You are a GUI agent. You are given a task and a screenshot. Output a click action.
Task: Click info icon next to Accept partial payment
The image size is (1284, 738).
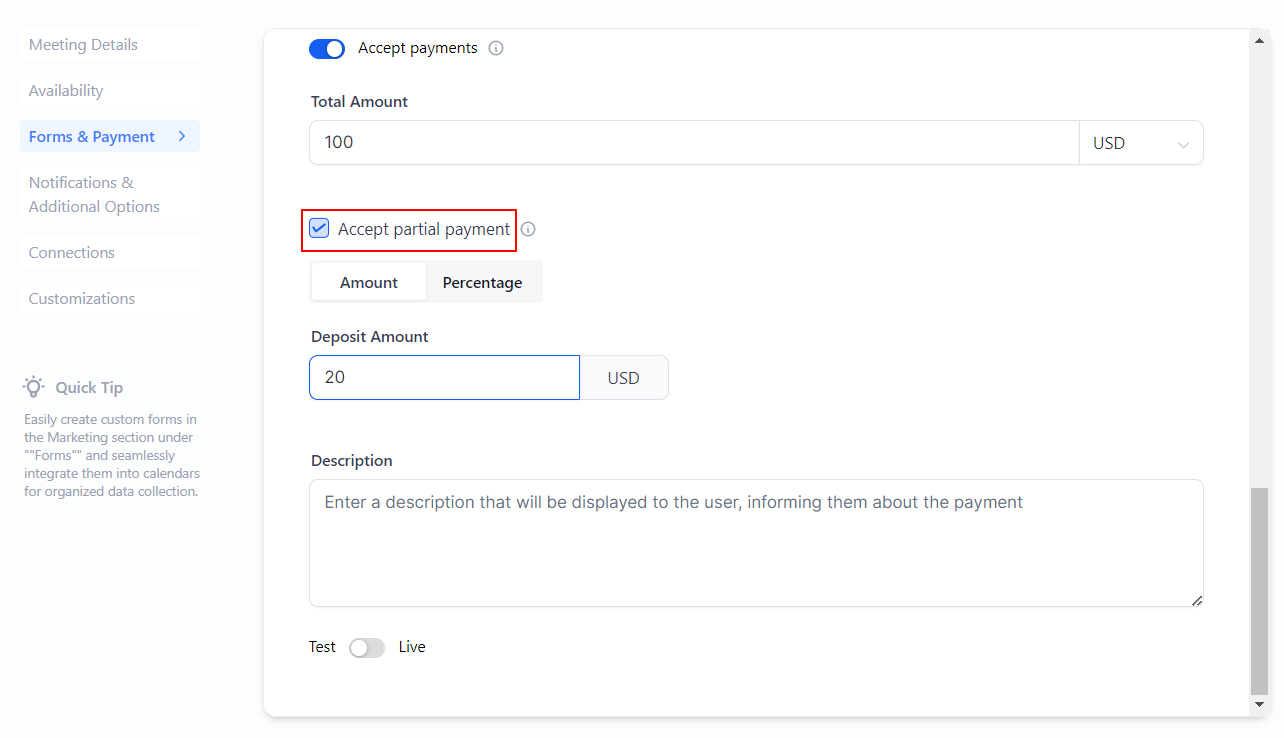coord(528,229)
